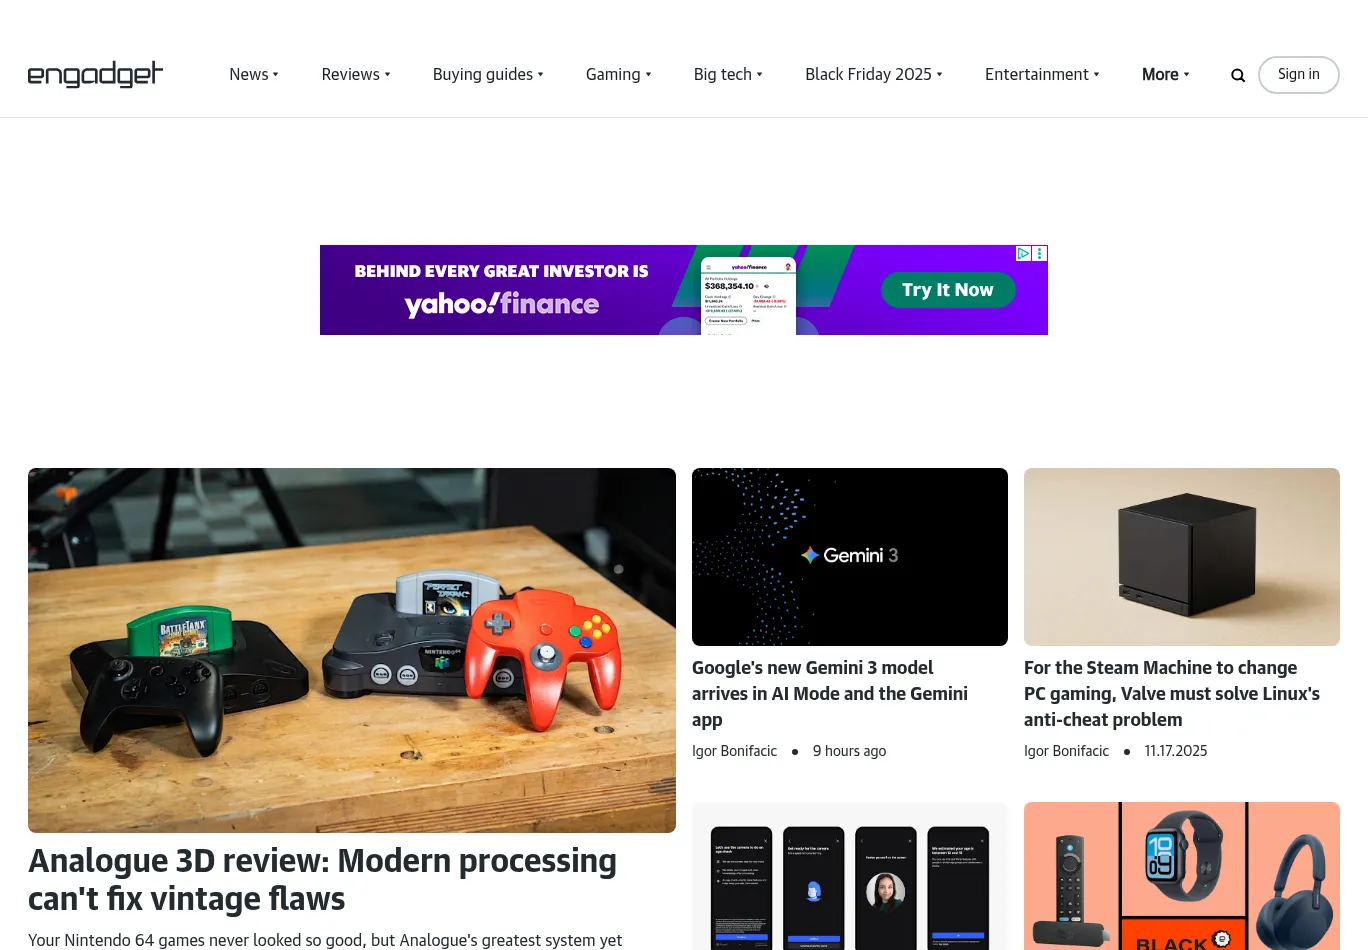Image resolution: width=1368 pixels, height=950 pixels.
Task: Open the Gaming menu item
Action: click(x=619, y=74)
